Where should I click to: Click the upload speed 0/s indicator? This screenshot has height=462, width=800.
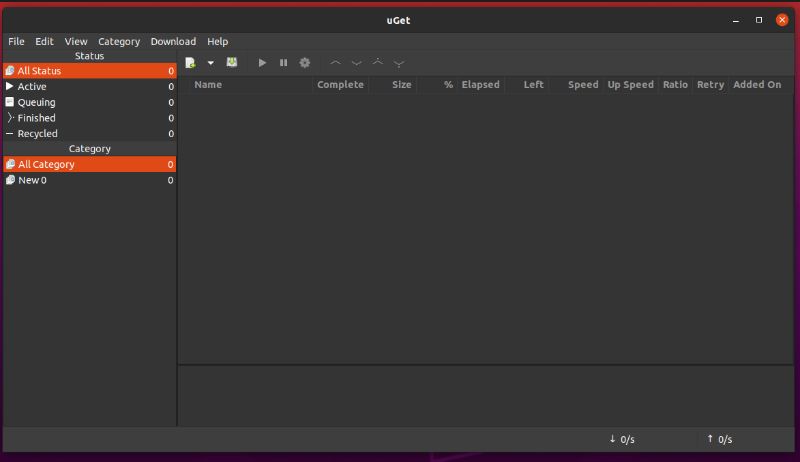pyautogui.click(x=719, y=439)
